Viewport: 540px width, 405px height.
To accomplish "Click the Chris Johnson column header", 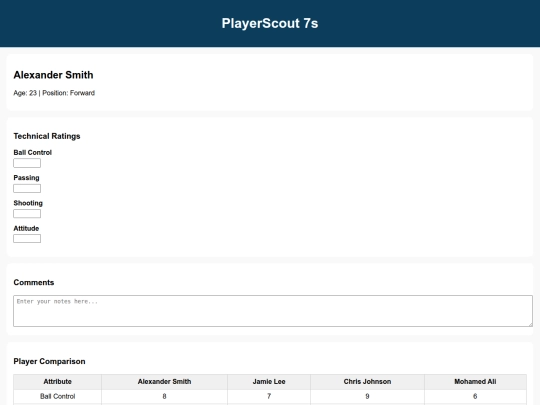I will tap(367, 382).
